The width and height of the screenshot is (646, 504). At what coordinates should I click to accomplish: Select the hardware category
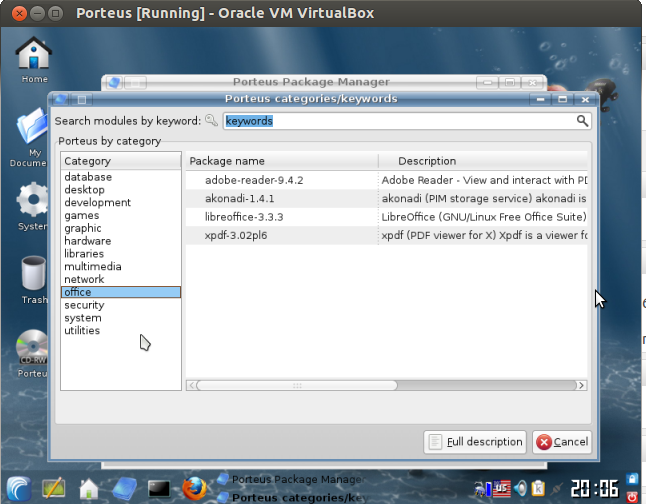pos(121,241)
